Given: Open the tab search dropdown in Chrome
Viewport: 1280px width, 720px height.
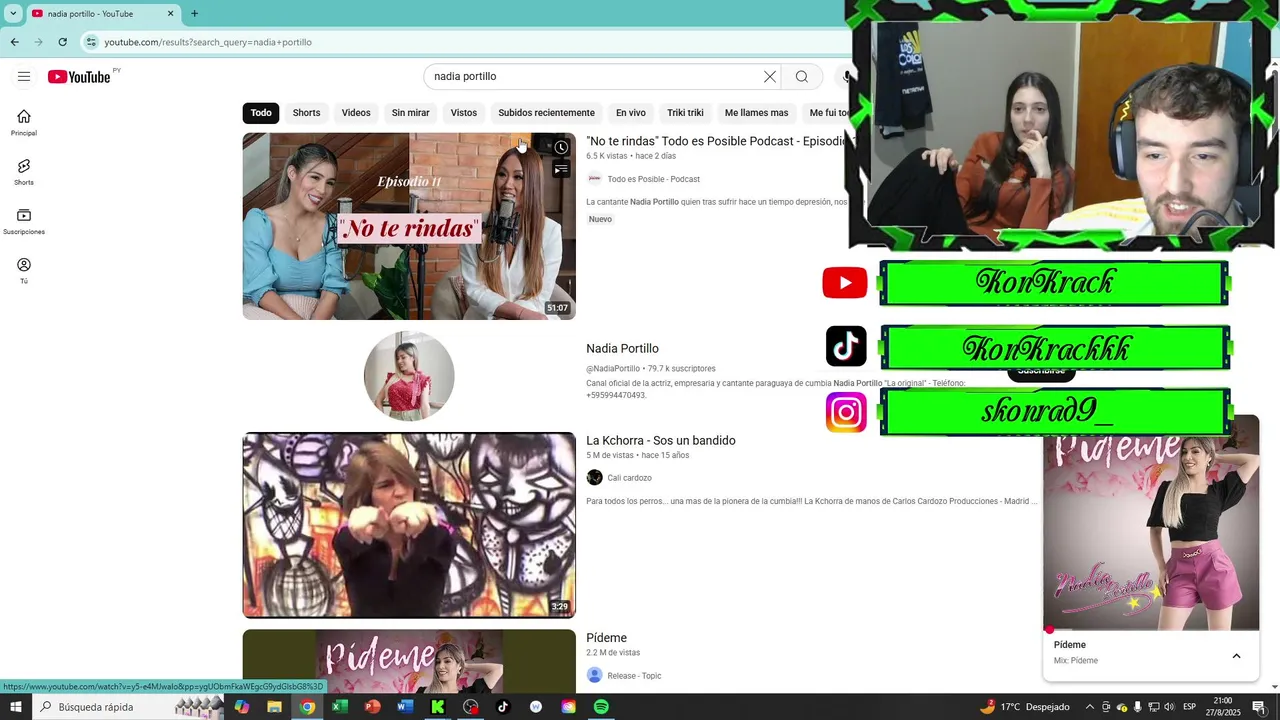Looking at the screenshot, I should 13,14.
